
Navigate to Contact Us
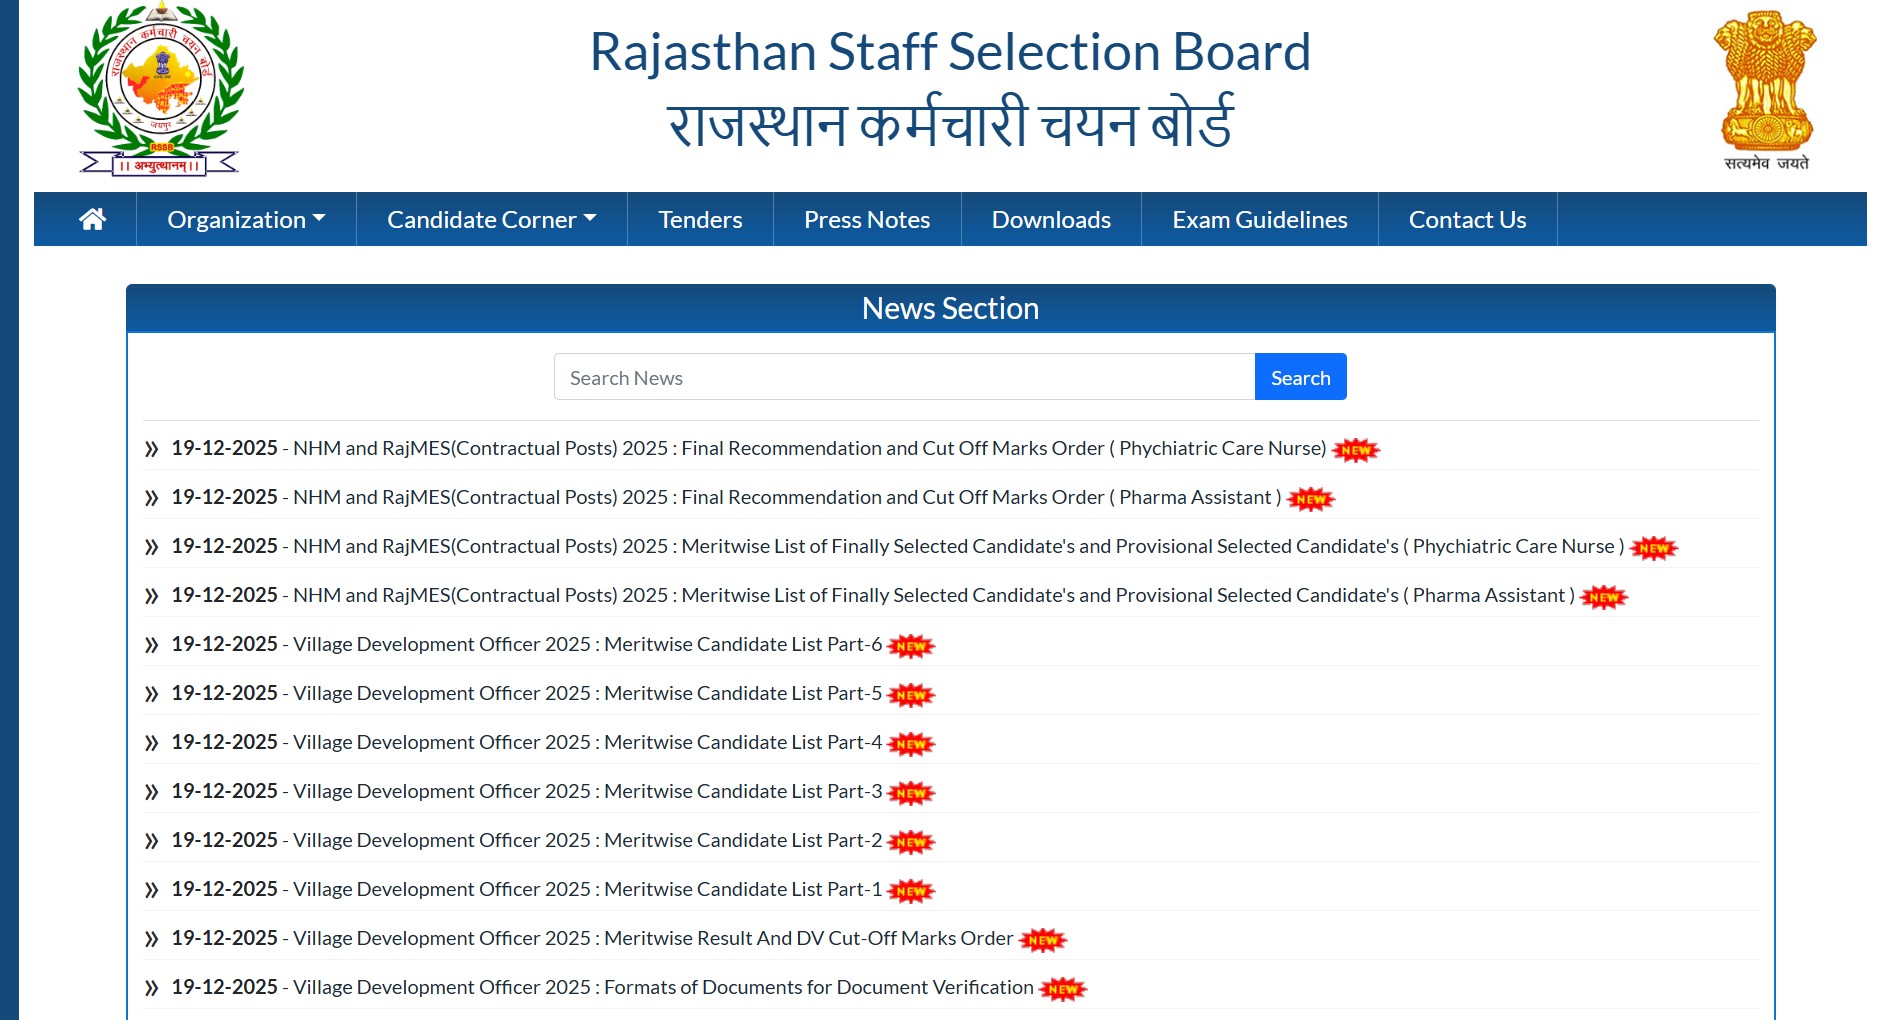(x=1467, y=219)
